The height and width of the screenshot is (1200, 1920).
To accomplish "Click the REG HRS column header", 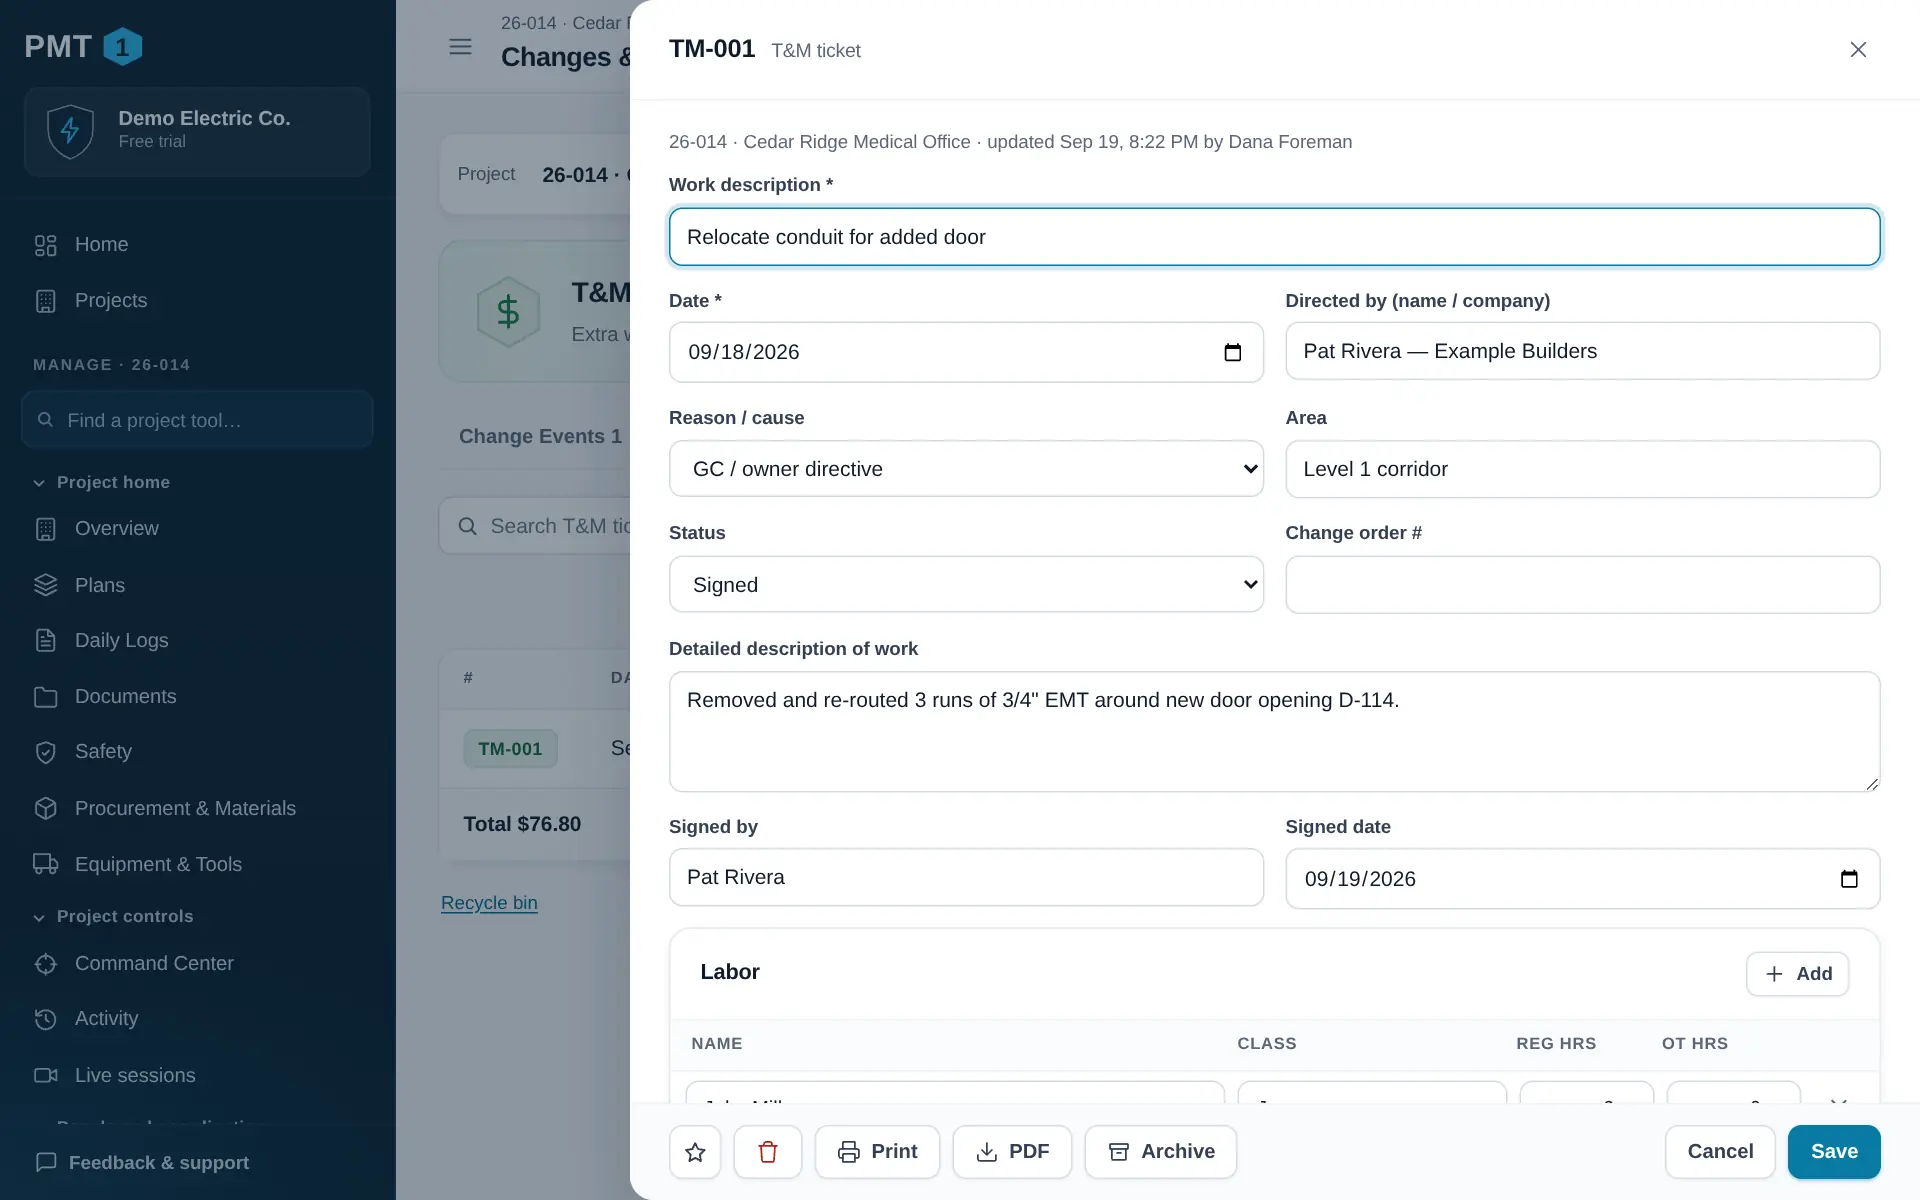I will click(x=1556, y=1043).
